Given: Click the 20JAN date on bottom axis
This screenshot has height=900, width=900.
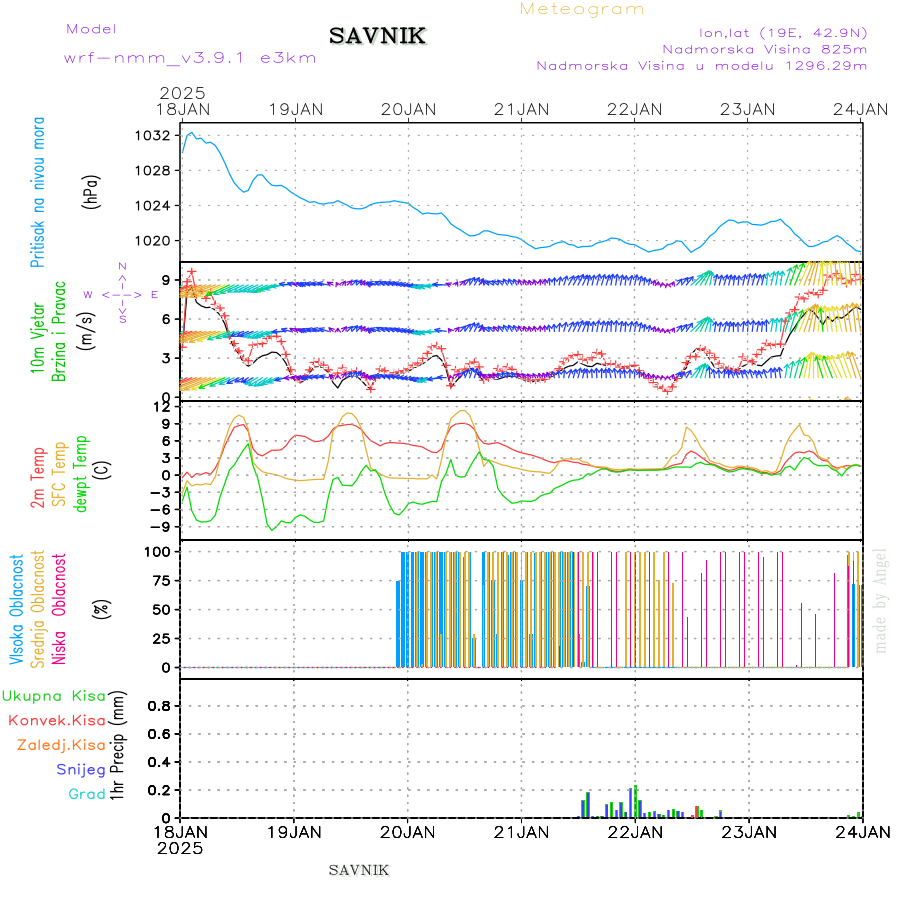Looking at the screenshot, I should pos(407,831).
